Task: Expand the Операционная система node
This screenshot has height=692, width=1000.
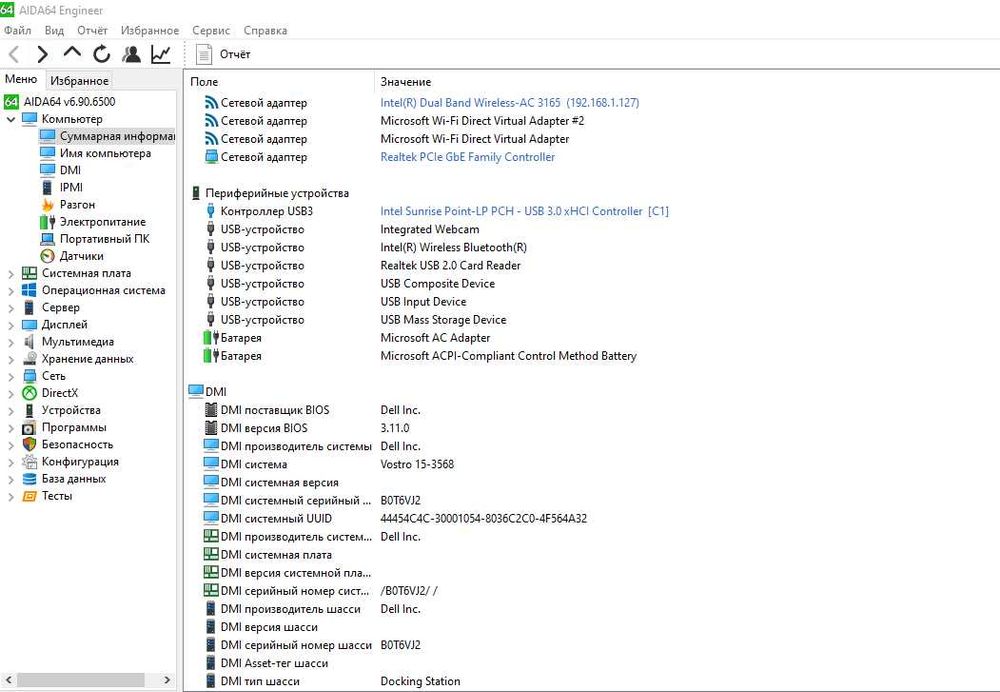Action: tap(11, 291)
